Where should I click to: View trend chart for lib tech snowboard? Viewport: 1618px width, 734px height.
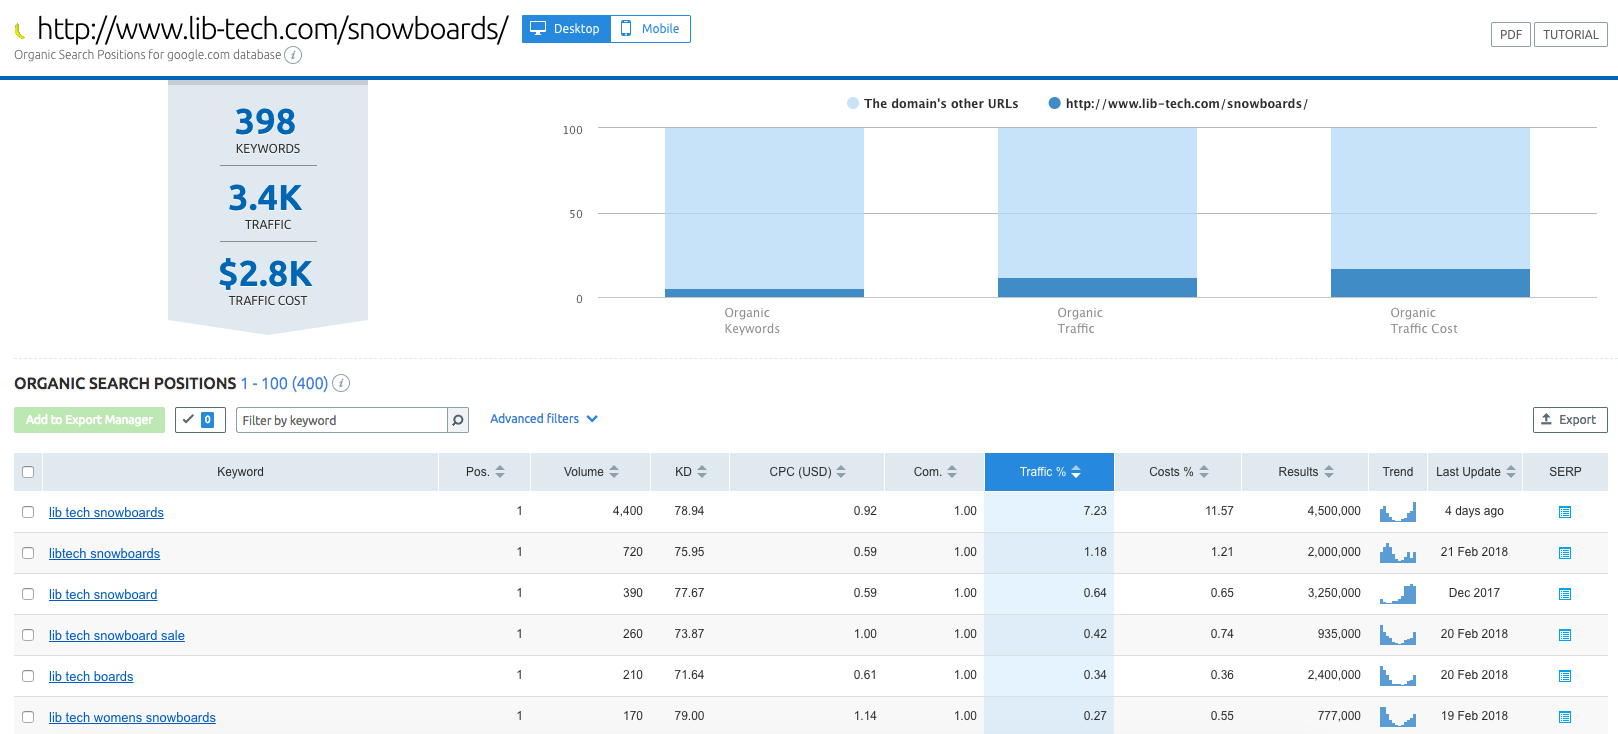pos(1398,594)
